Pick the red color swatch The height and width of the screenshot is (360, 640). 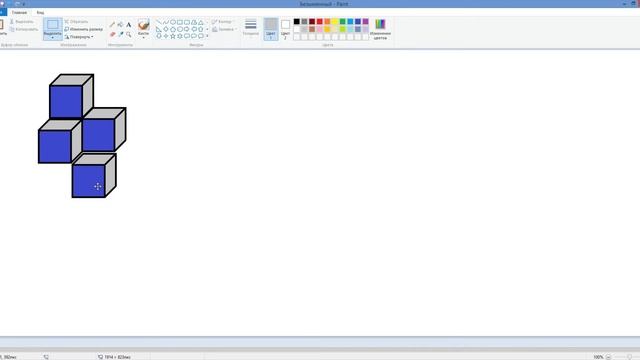320,21
